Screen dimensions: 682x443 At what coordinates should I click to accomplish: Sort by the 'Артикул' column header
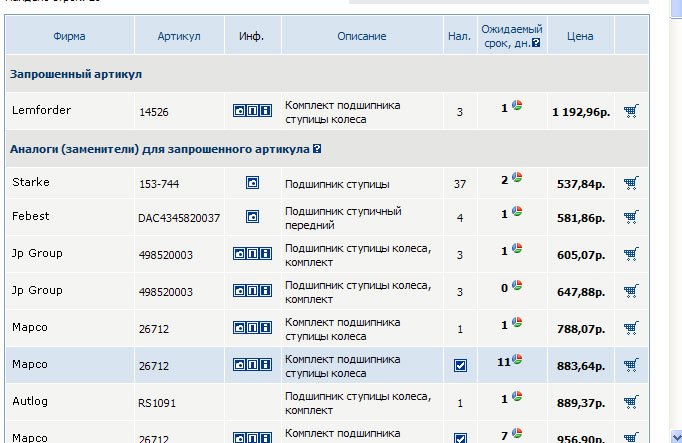point(179,36)
